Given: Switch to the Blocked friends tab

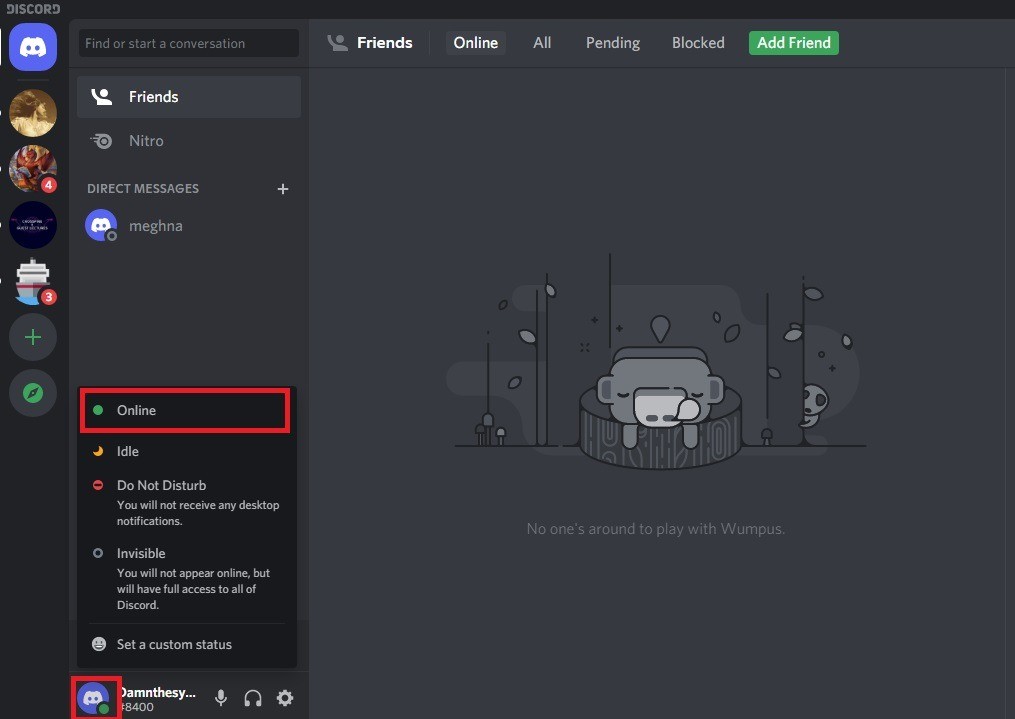Looking at the screenshot, I should coord(698,43).
